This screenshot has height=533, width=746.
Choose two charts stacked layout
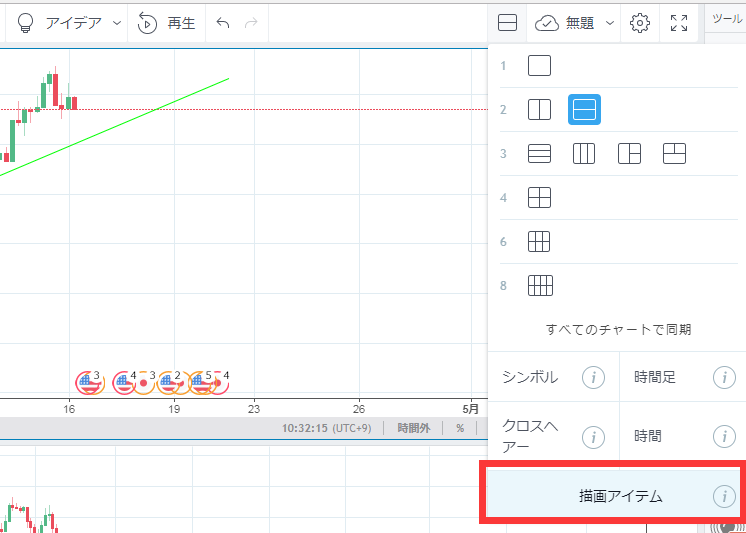(584, 109)
